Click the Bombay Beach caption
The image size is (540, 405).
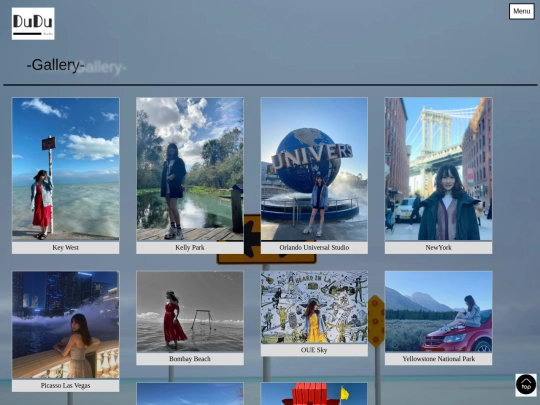[x=190, y=359]
